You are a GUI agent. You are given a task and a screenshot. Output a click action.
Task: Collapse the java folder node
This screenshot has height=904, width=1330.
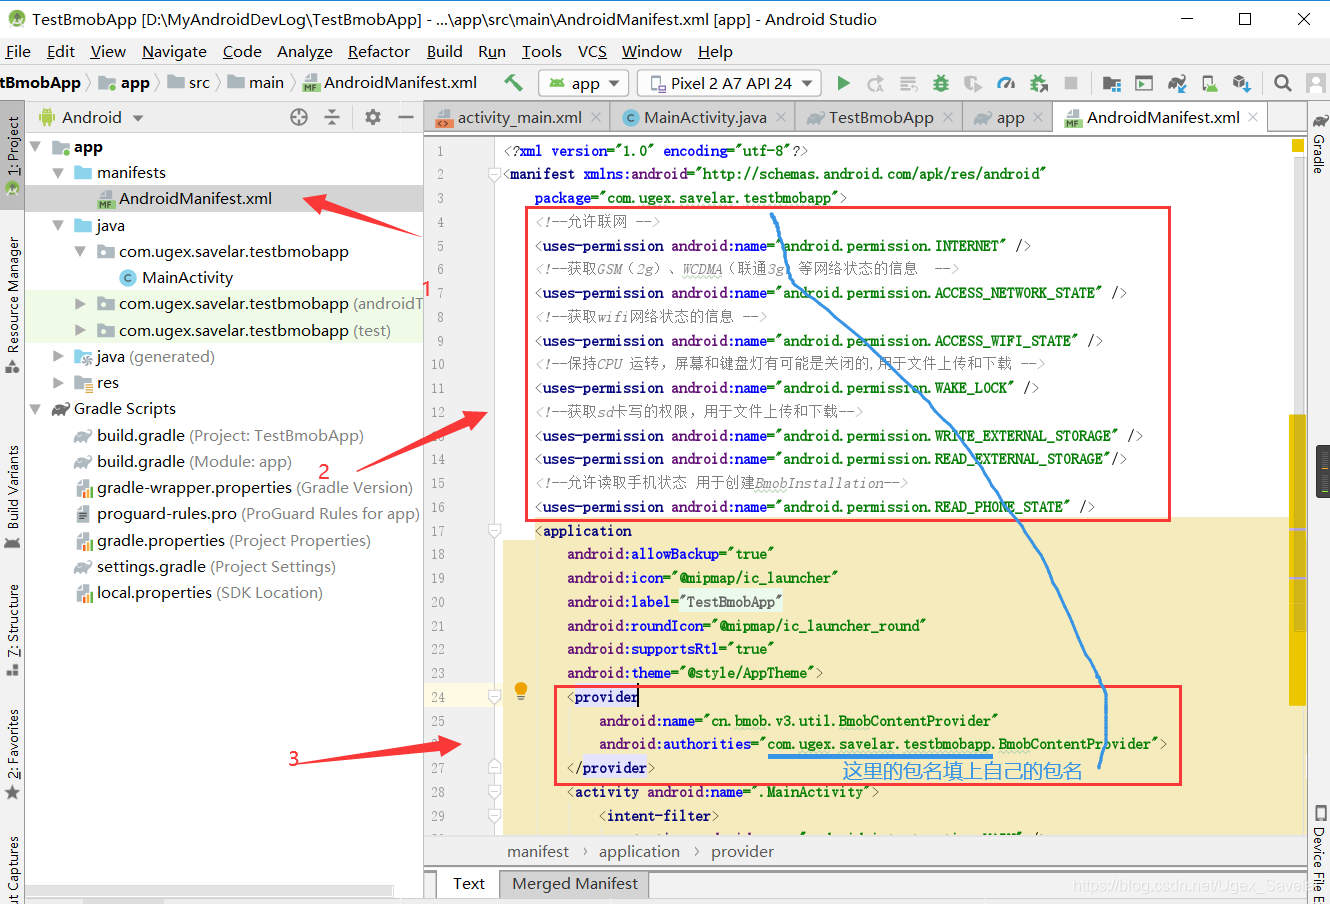pyautogui.click(x=58, y=226)
